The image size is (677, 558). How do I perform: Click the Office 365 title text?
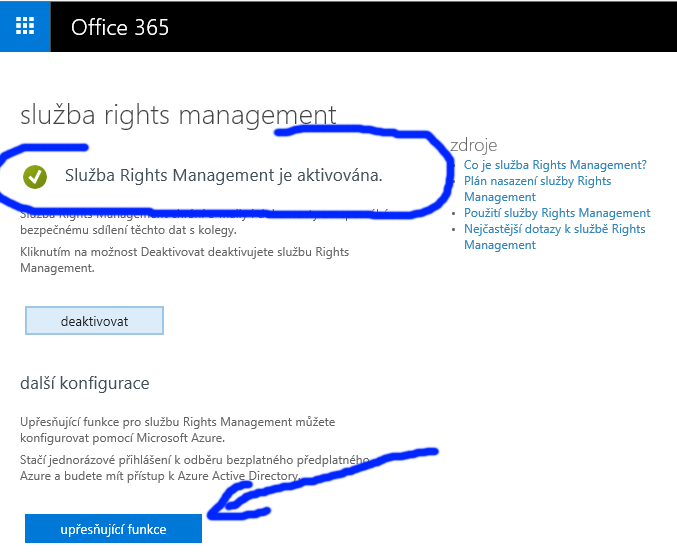pos(120,28)
